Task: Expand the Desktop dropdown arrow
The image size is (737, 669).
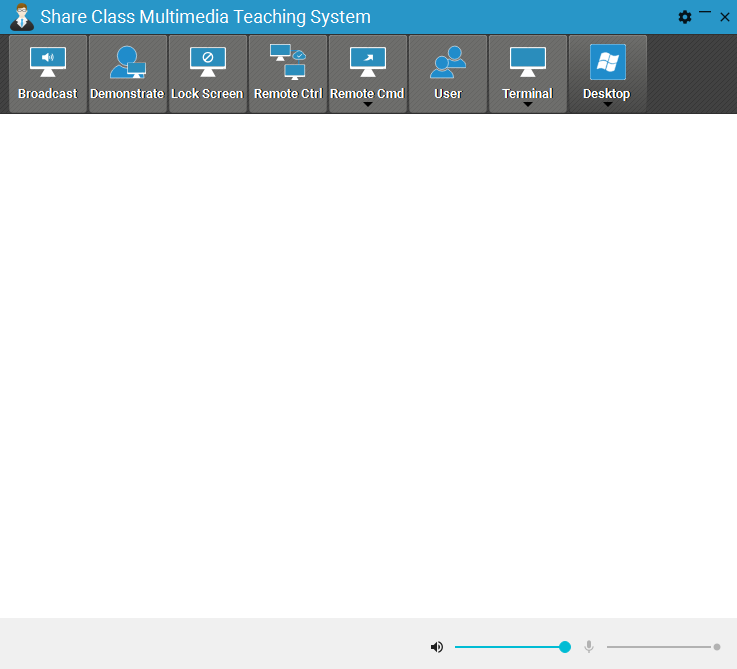Action: tap(607, 105)
